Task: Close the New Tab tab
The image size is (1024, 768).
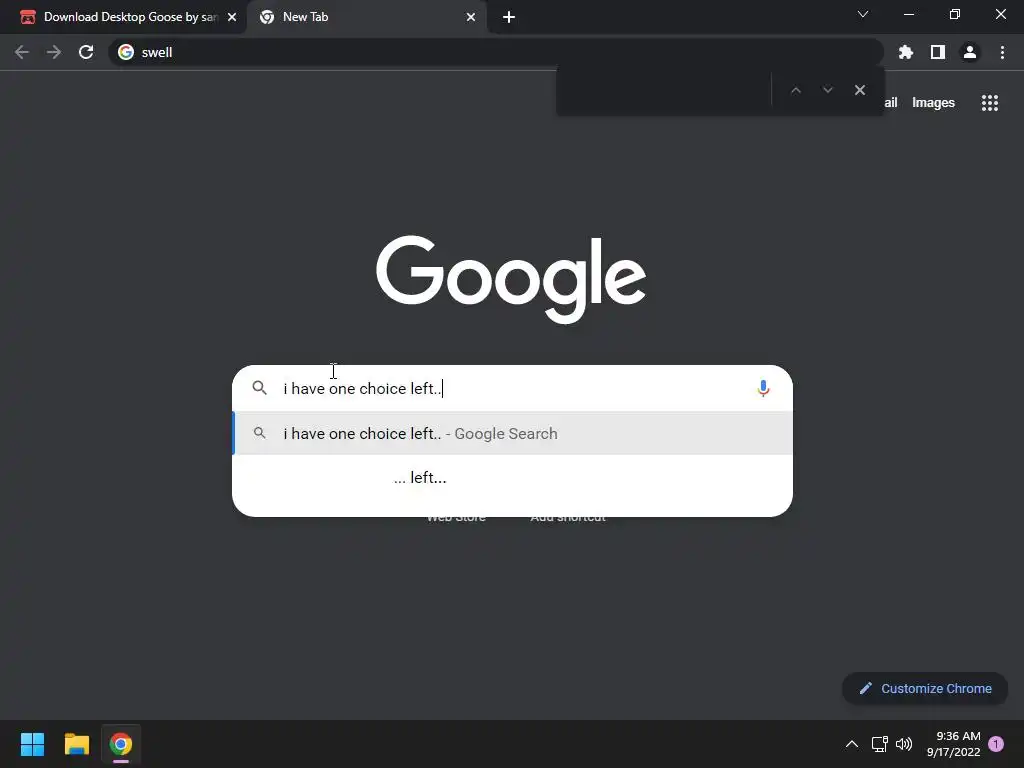Action: 471,17
